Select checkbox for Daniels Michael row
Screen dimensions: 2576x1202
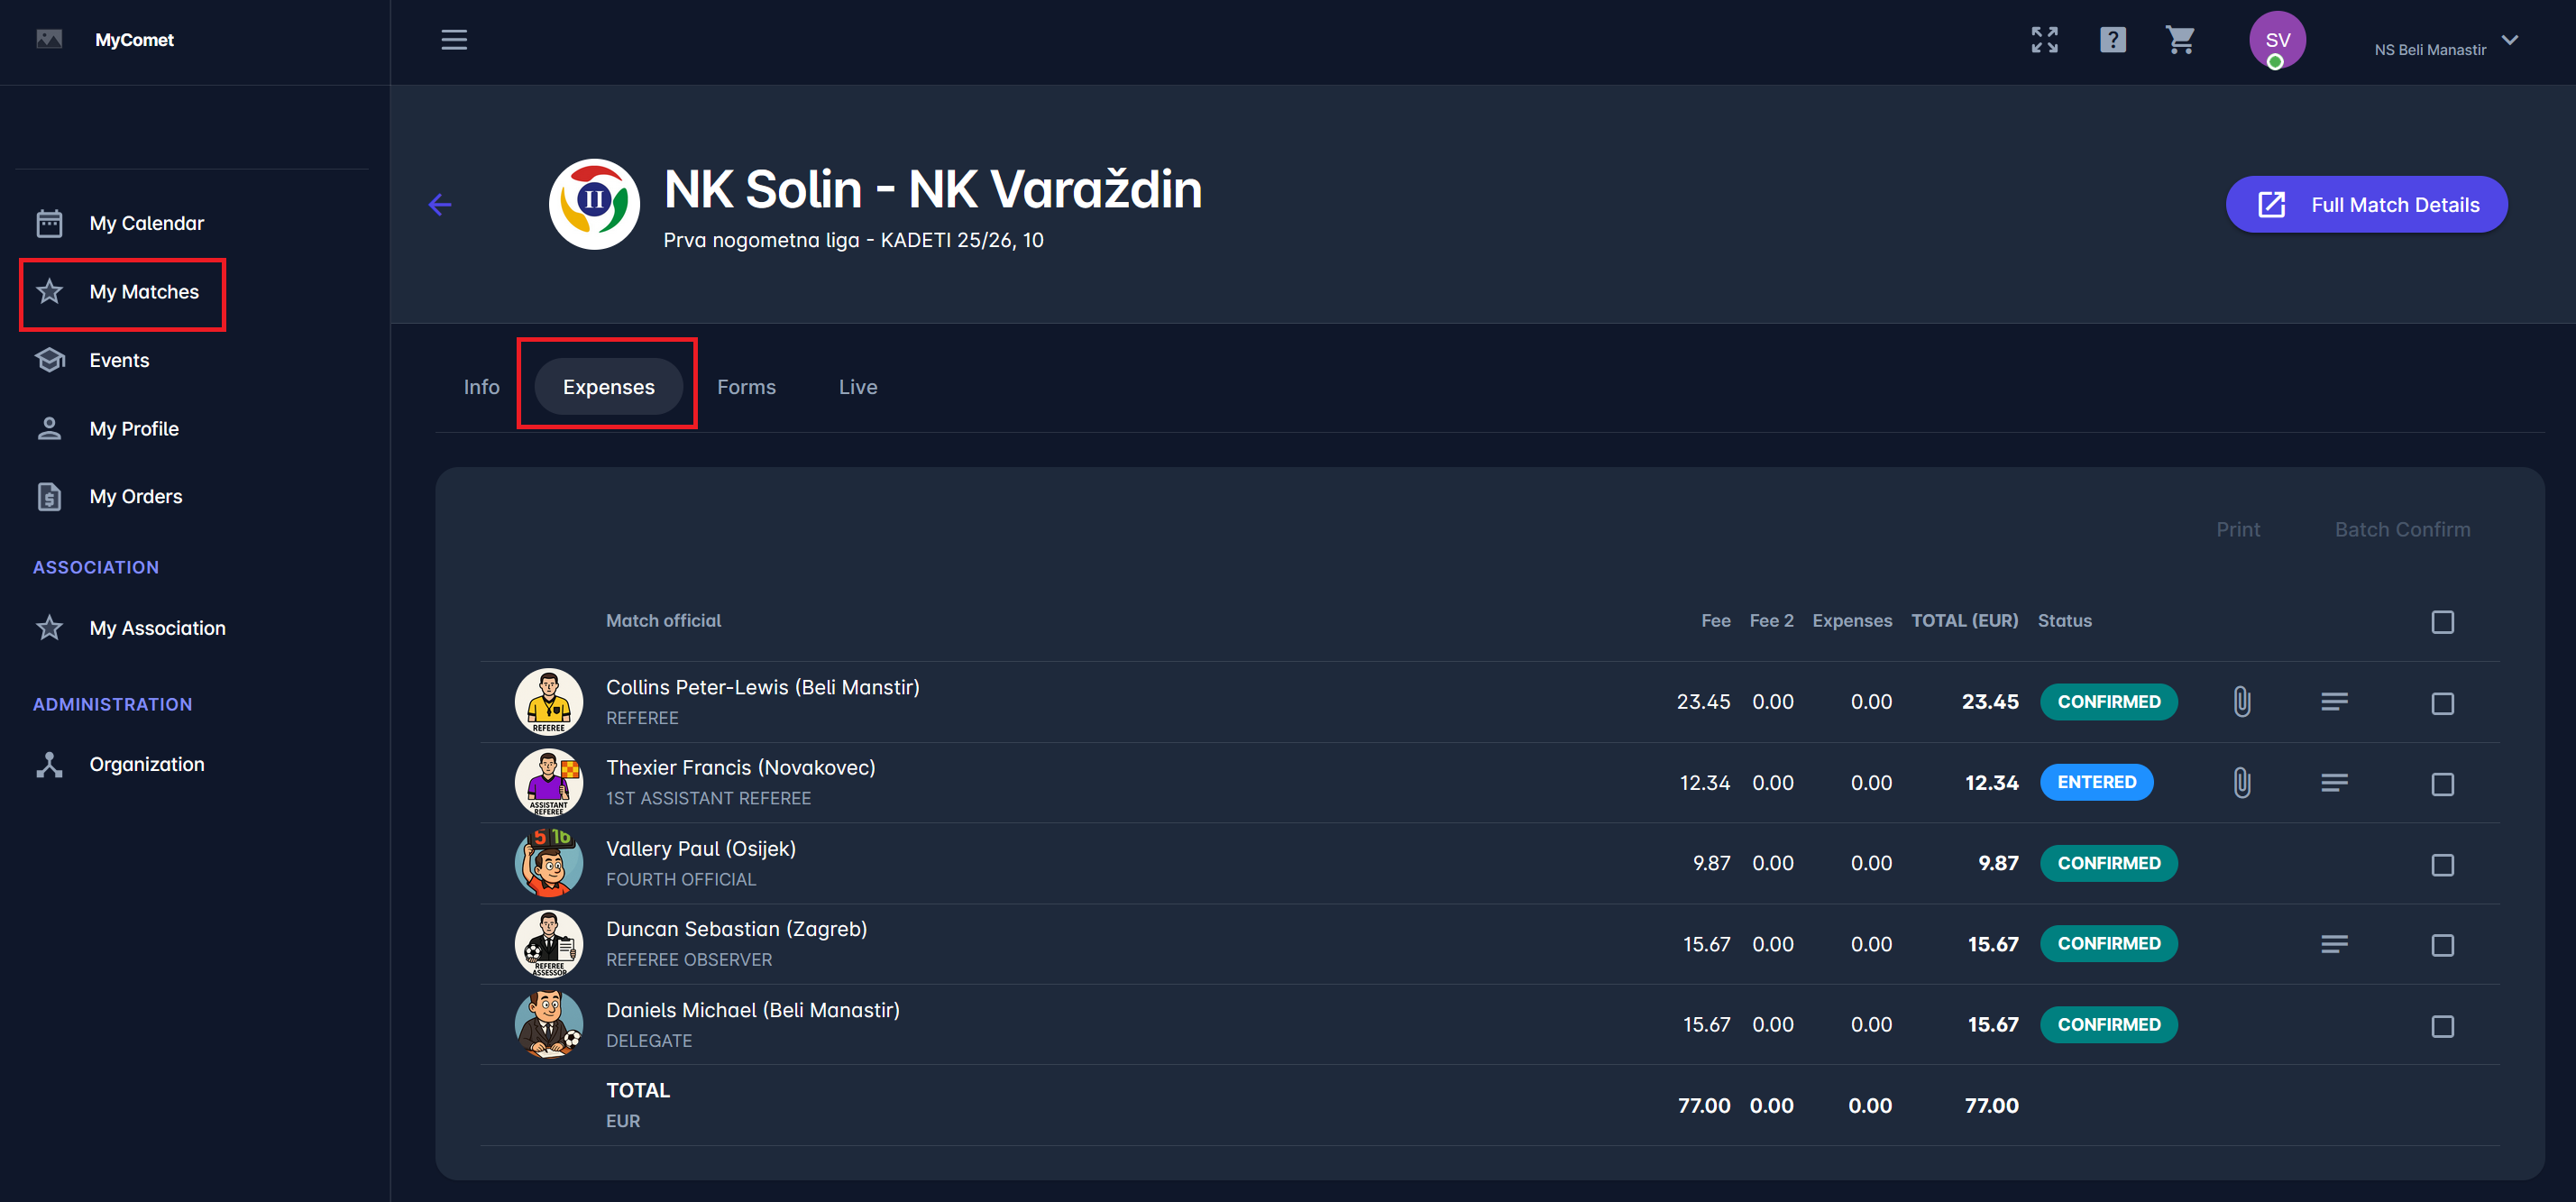tap(2442, 1026)
